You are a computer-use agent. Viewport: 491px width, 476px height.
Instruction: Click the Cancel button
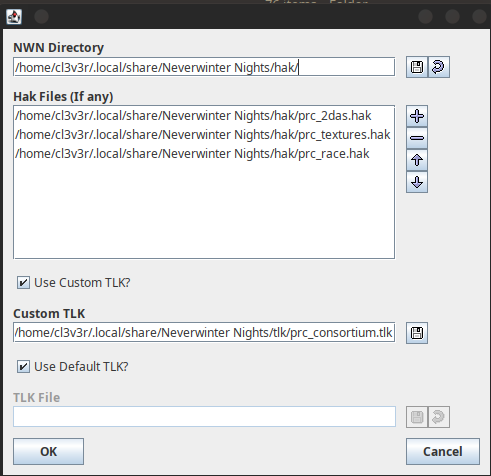tap(443, 451)
